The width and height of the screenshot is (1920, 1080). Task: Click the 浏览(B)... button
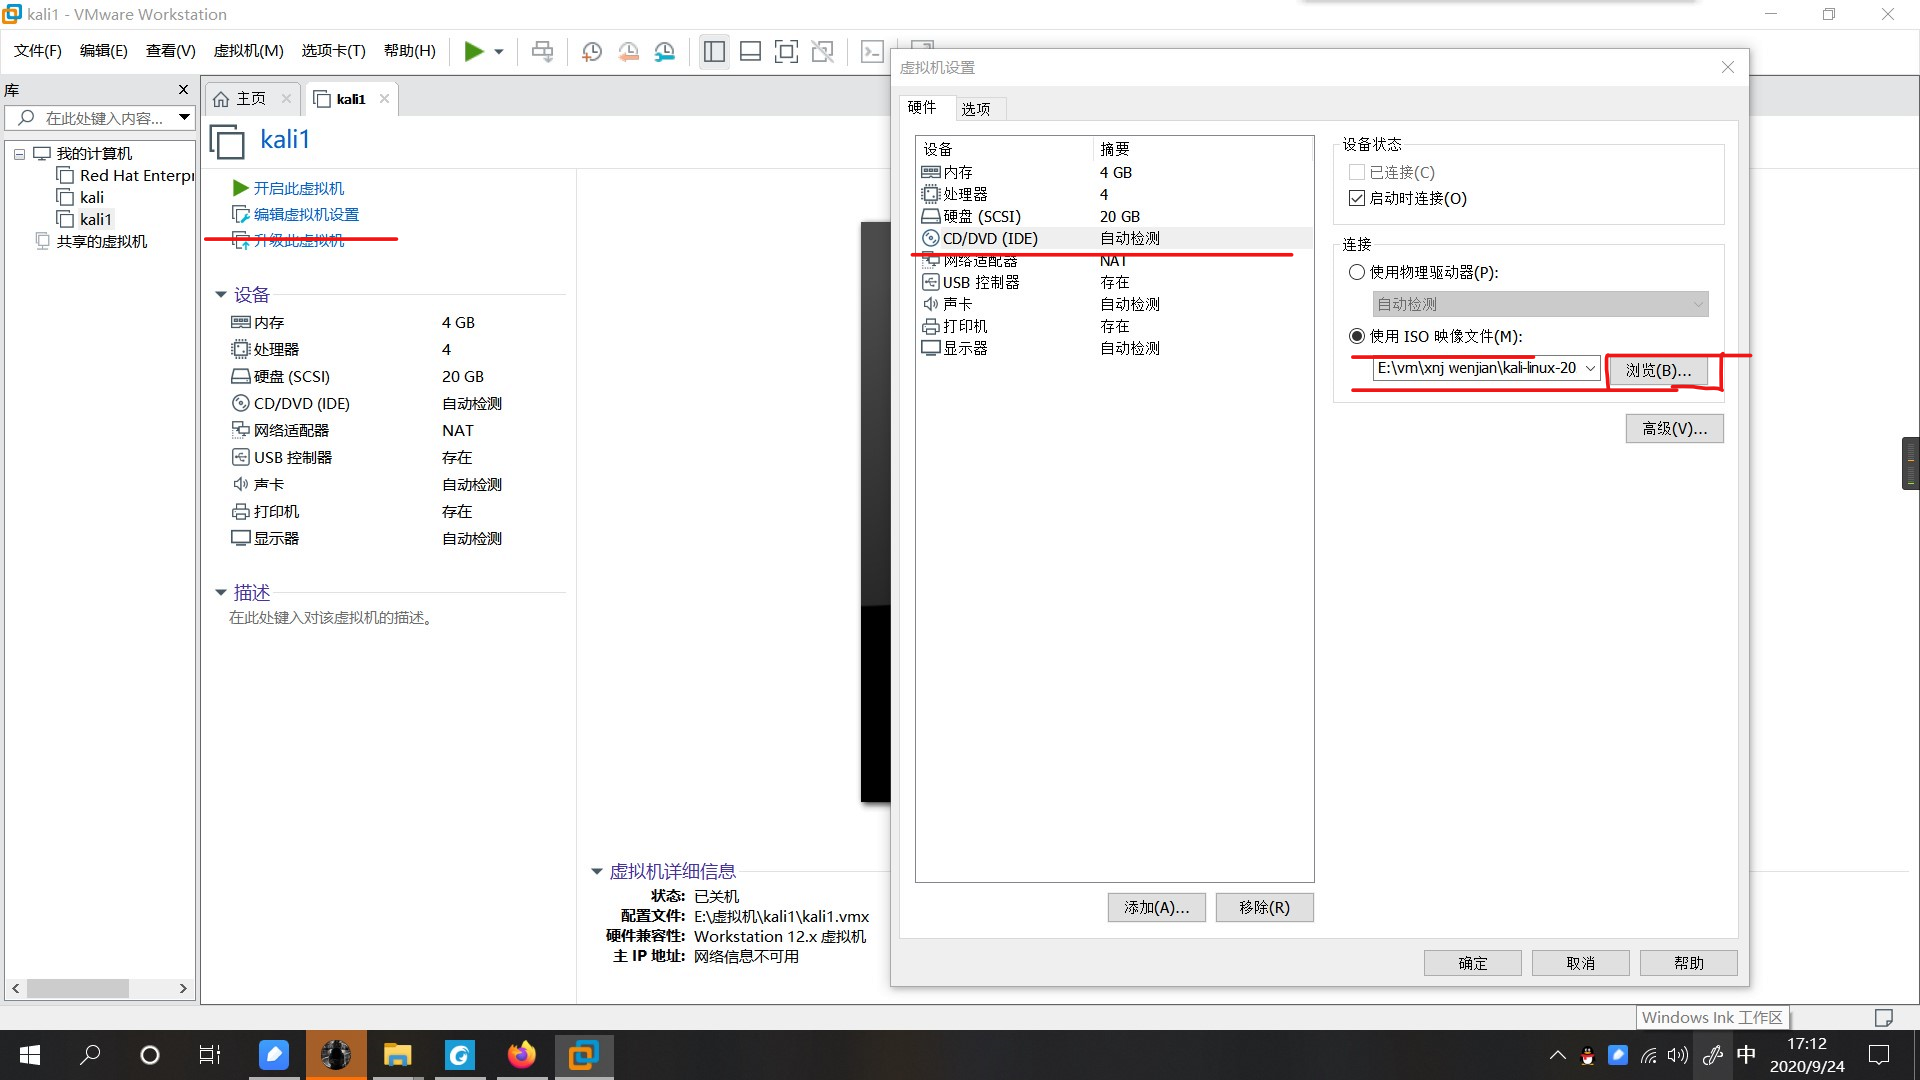(x=1658, y=370)
